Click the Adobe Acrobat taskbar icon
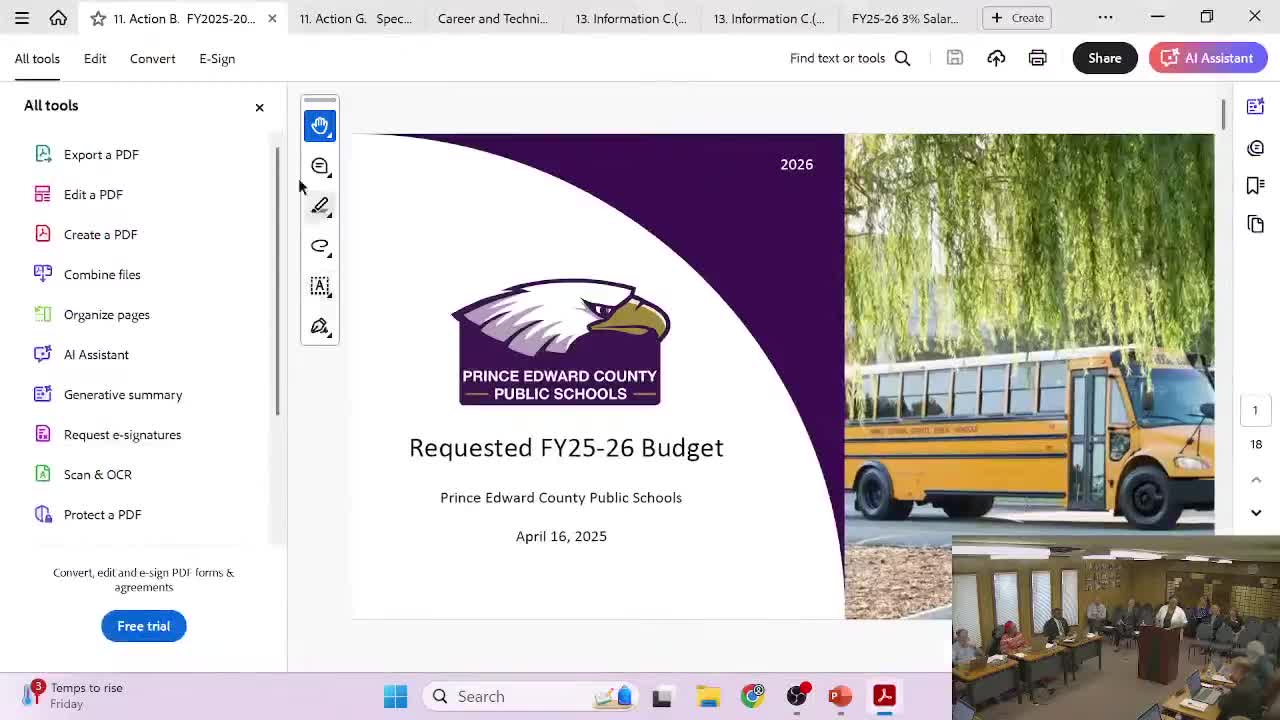 pos(884,696)
